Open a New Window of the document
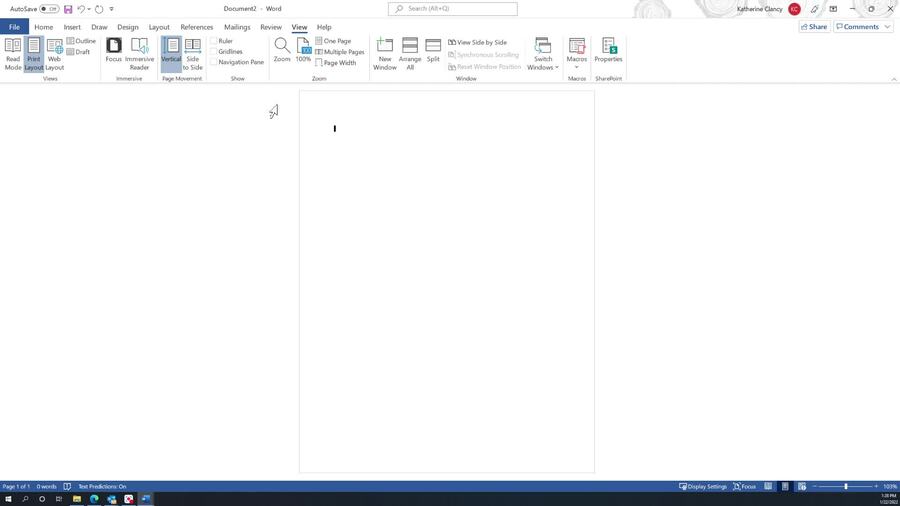Image resolution: width=900 pixels, height=506 pixels. coord(385,55)
